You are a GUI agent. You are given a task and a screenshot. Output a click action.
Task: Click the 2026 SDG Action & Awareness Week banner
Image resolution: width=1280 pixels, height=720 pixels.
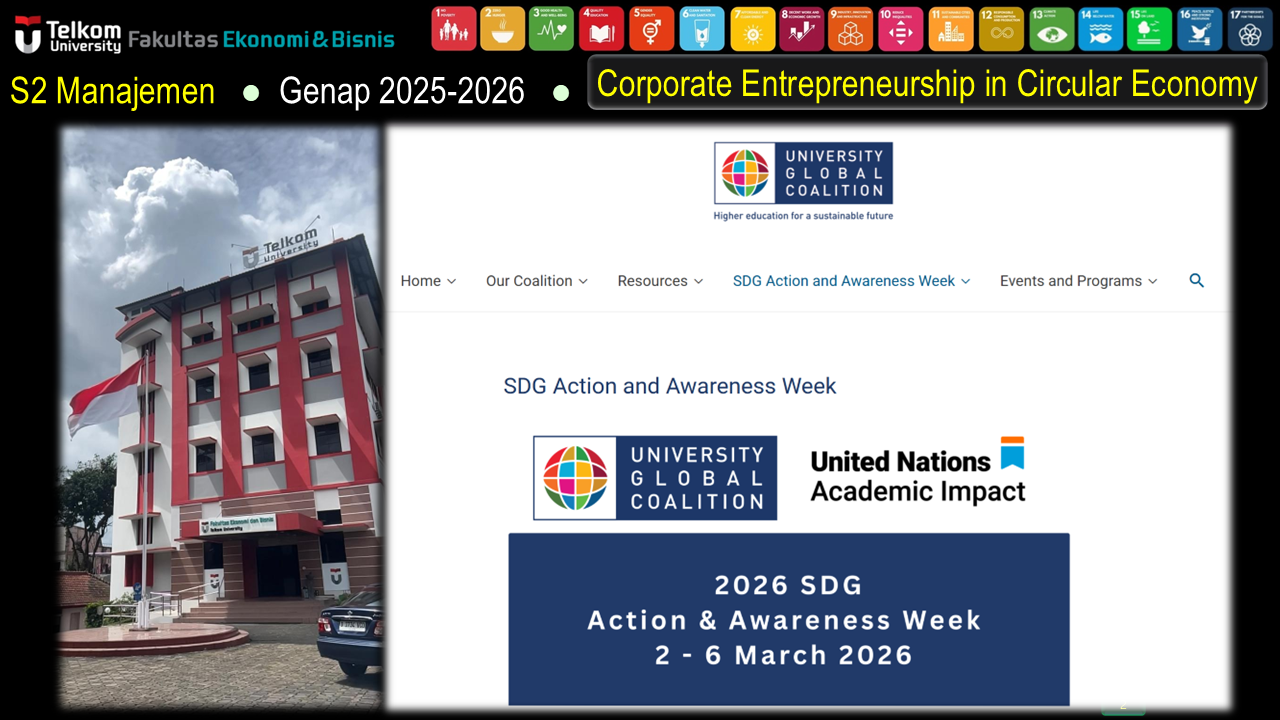point(788,619)
